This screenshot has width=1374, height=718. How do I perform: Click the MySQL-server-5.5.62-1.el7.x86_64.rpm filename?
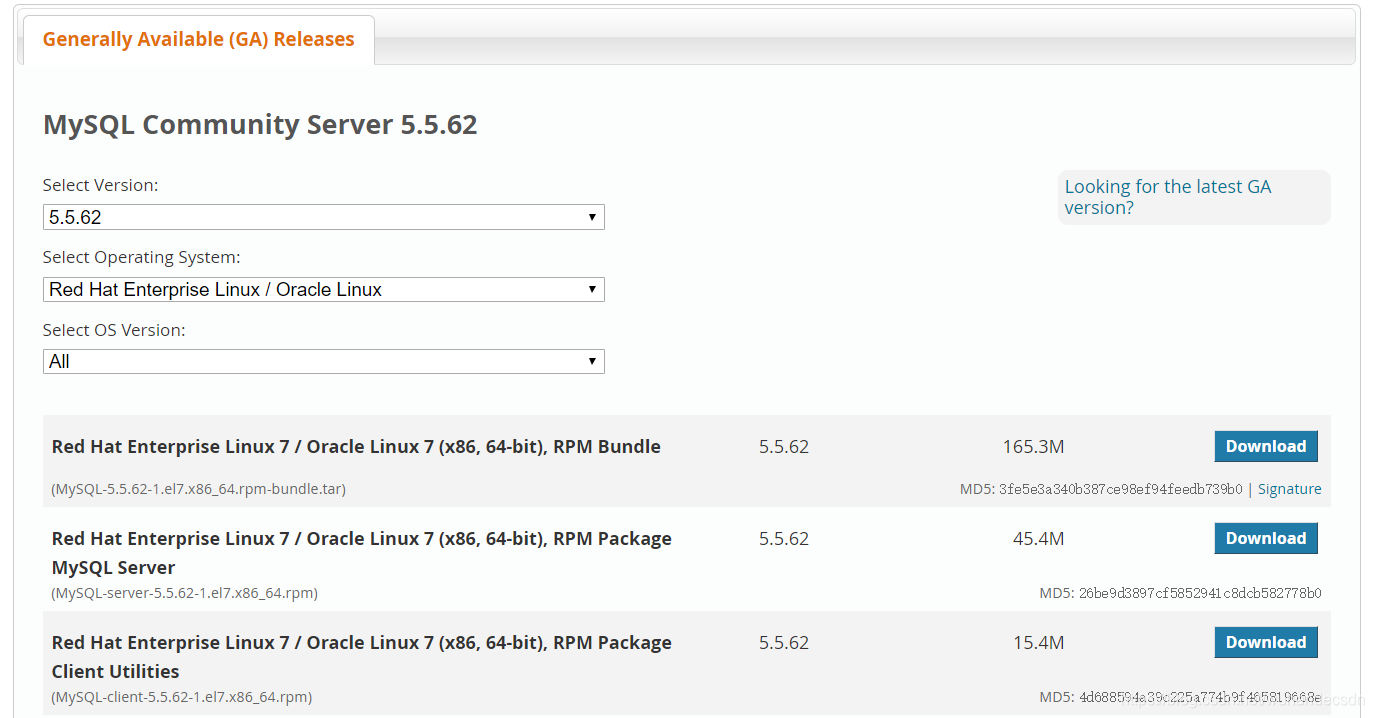coord(185,593)
